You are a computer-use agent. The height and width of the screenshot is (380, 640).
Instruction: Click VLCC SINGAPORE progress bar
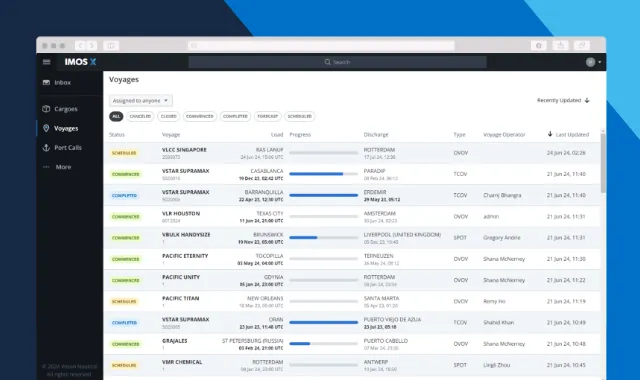(323, 153)
